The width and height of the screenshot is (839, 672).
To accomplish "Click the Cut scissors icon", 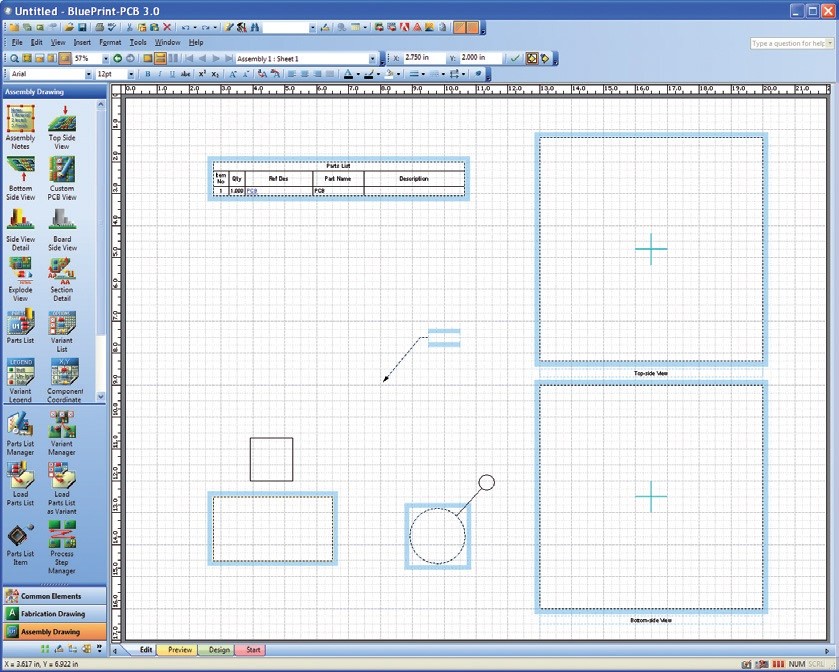I will pyautogui.click(x=129, y=27).
